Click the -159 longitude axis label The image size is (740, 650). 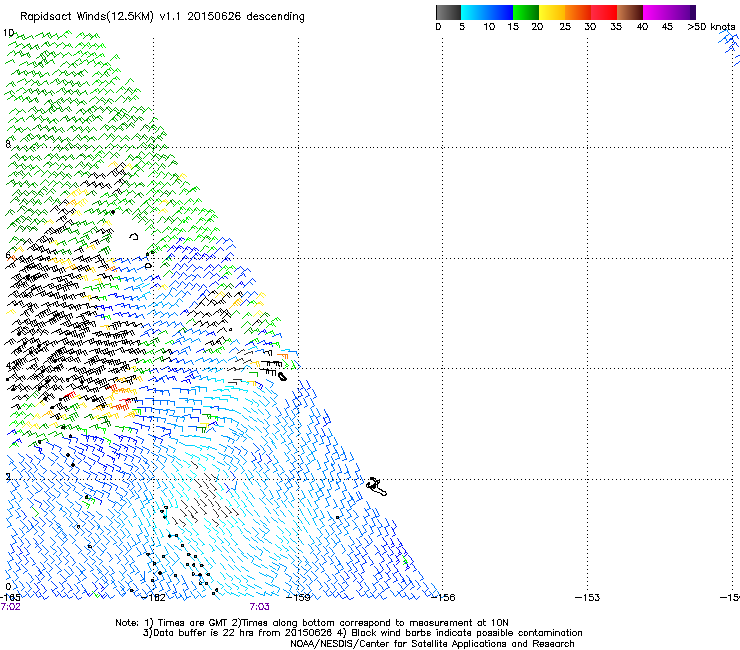pyautogui.click(x=299, y=598)
